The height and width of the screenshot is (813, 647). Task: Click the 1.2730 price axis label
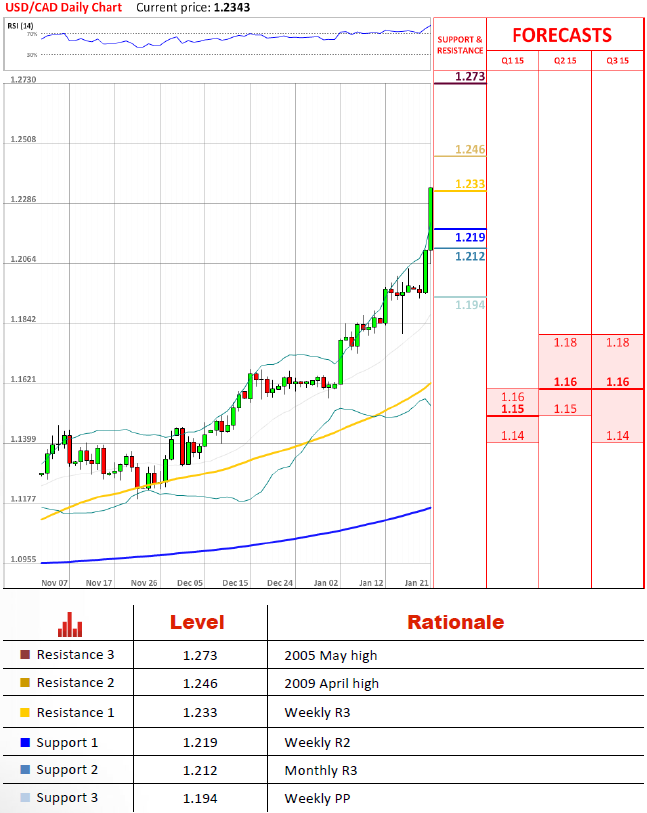tap(23, 79)
